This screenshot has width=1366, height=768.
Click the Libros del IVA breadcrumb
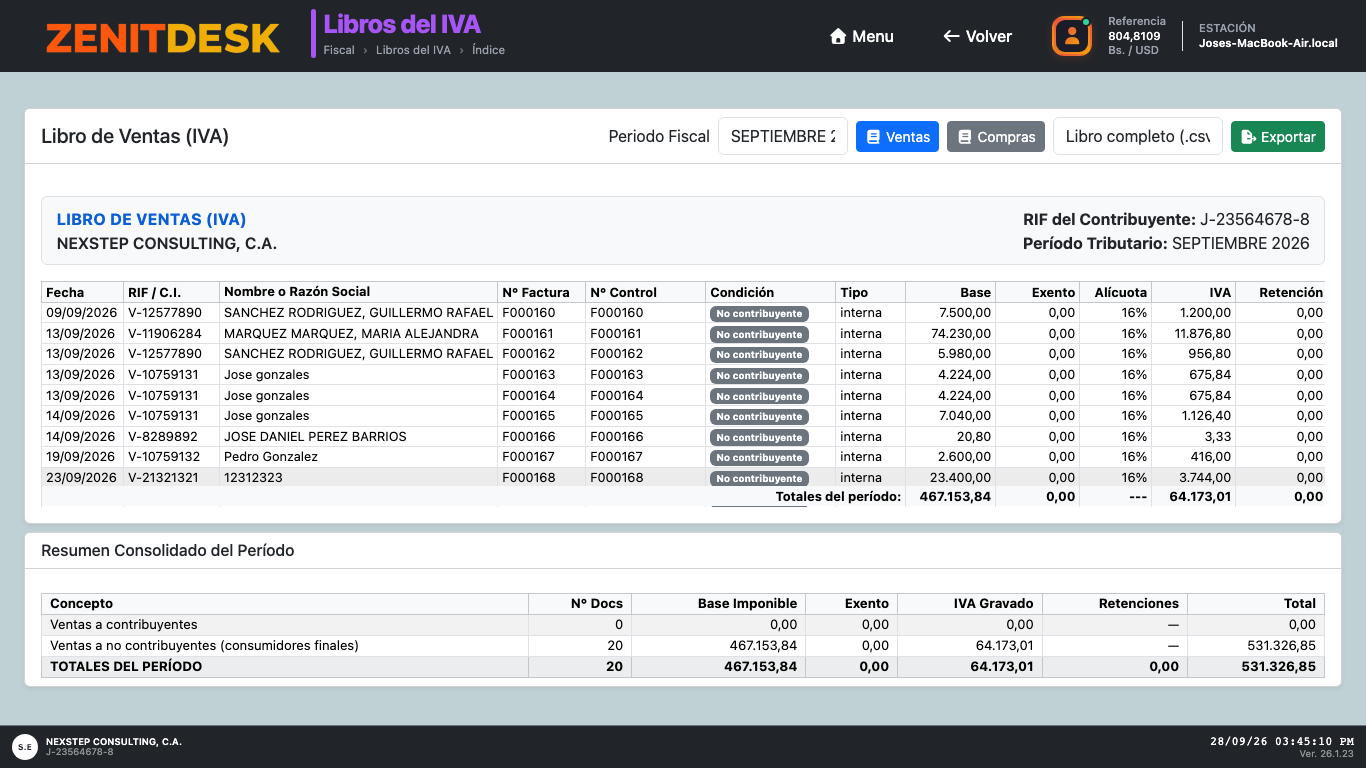click(x=413, y=50)
